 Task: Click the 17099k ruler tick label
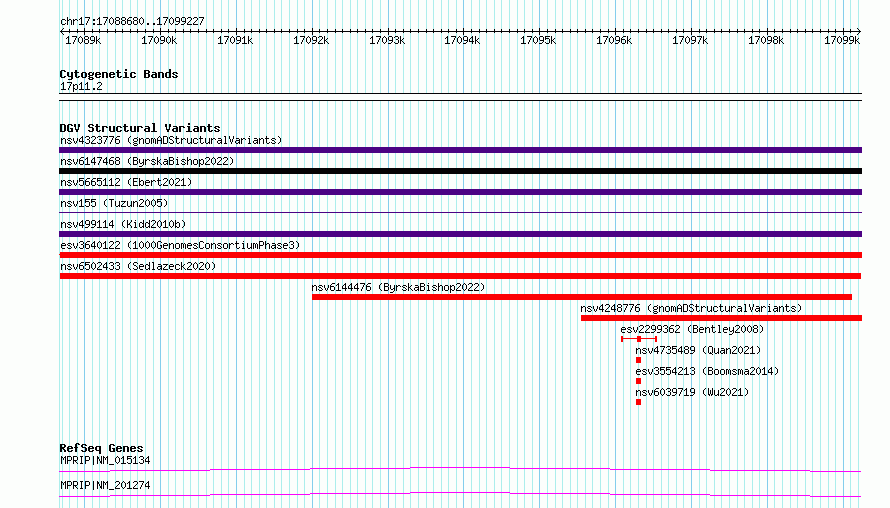(842, 40)
